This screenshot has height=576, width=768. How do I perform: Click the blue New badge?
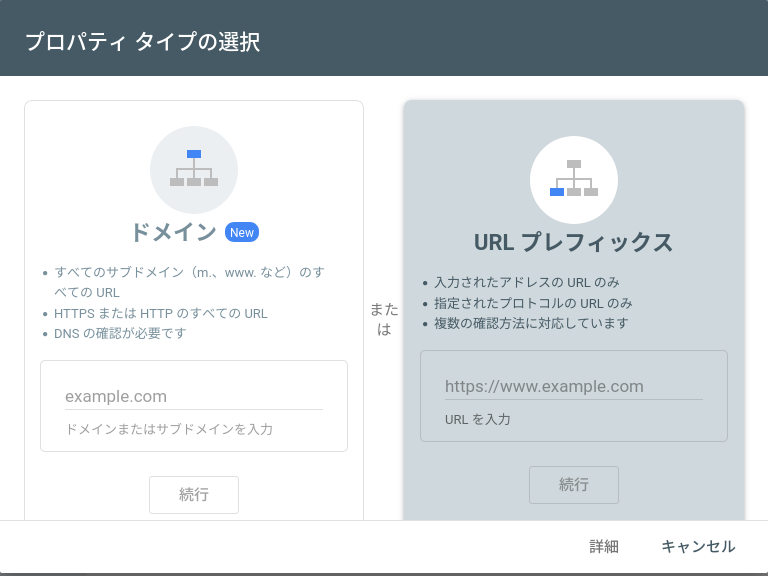click(242, 232)
